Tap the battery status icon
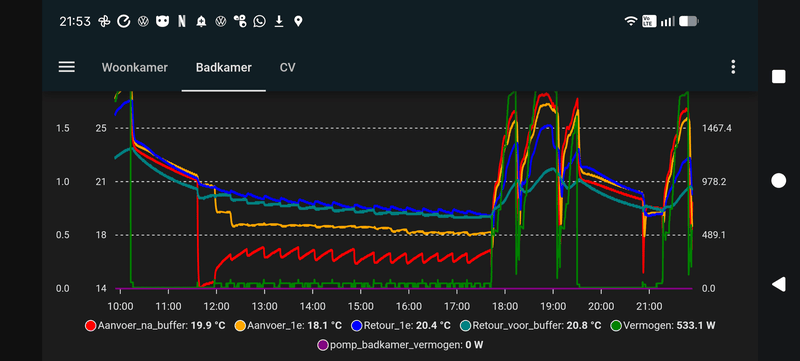This screenshot has width=800, height=361. tap(689, 21)
